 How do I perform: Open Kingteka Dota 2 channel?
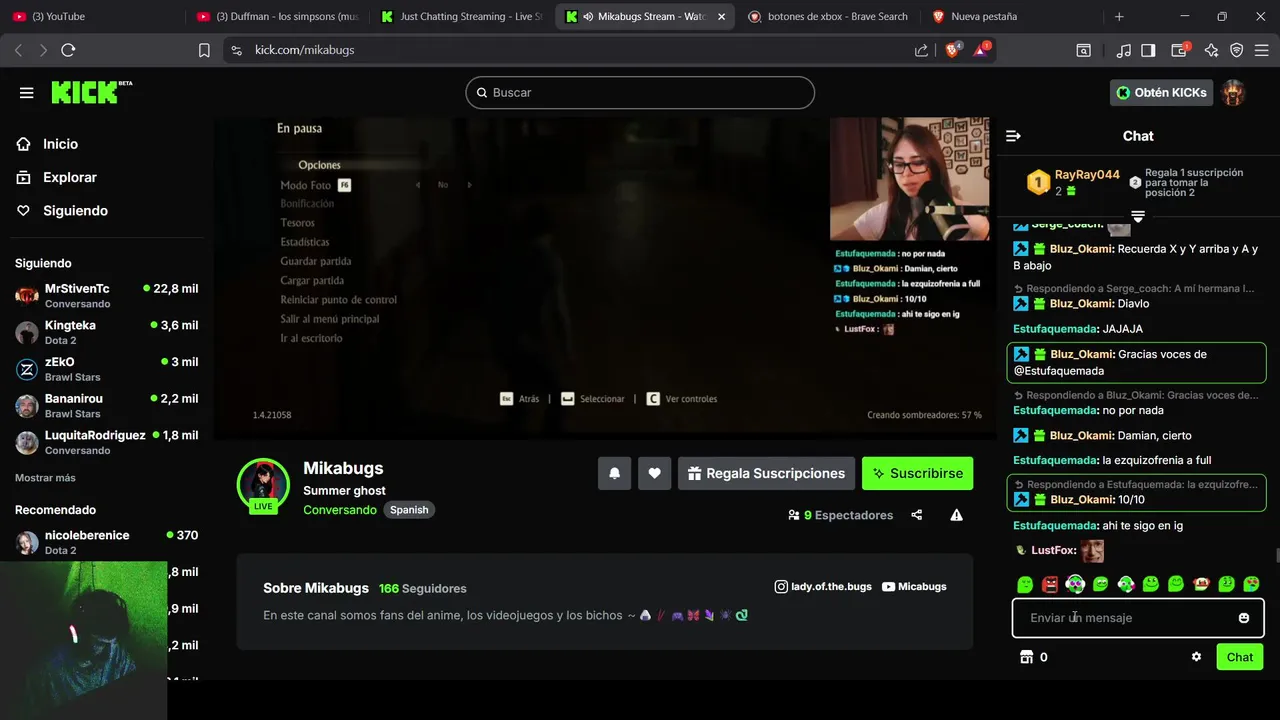106,332
